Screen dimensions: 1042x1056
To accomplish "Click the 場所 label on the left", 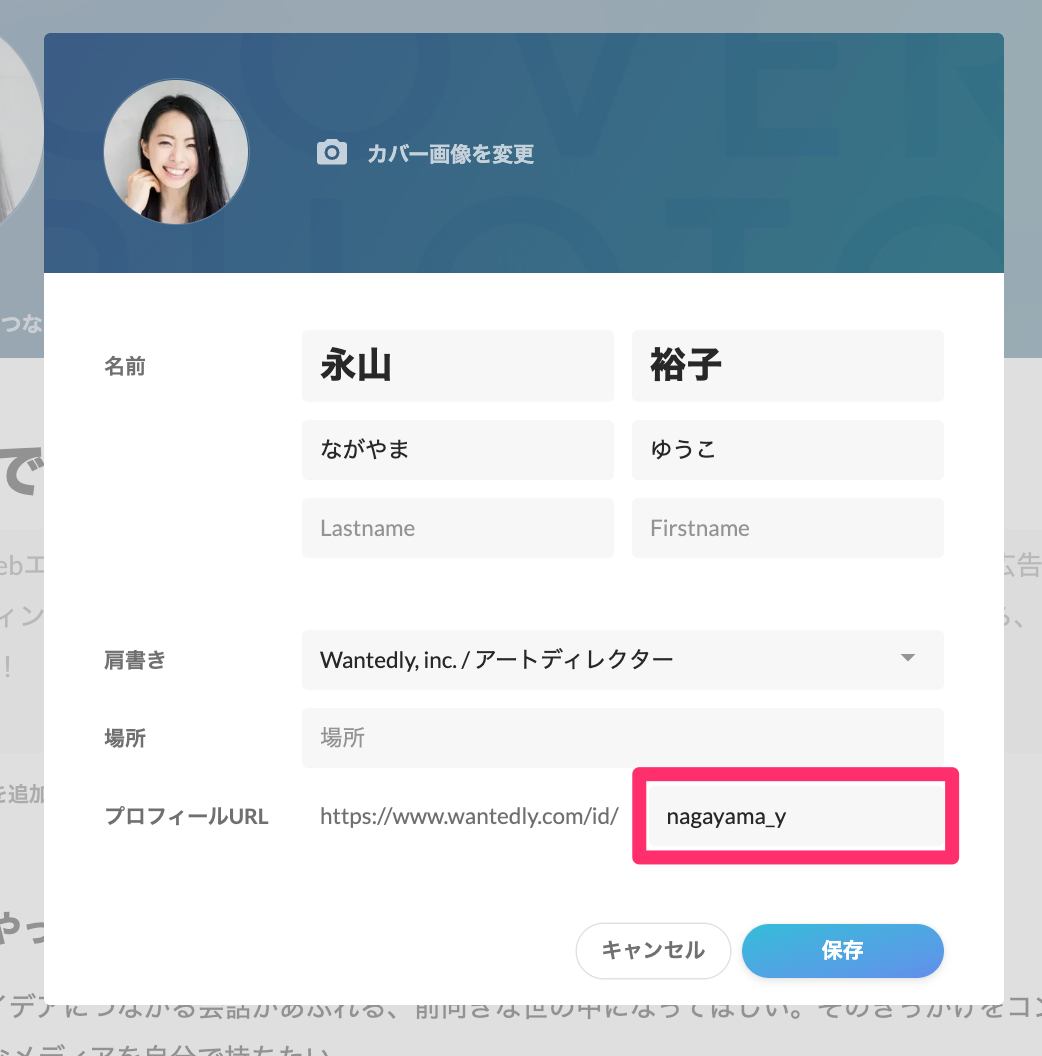I will pyautogui.click(x=125, y=738).
